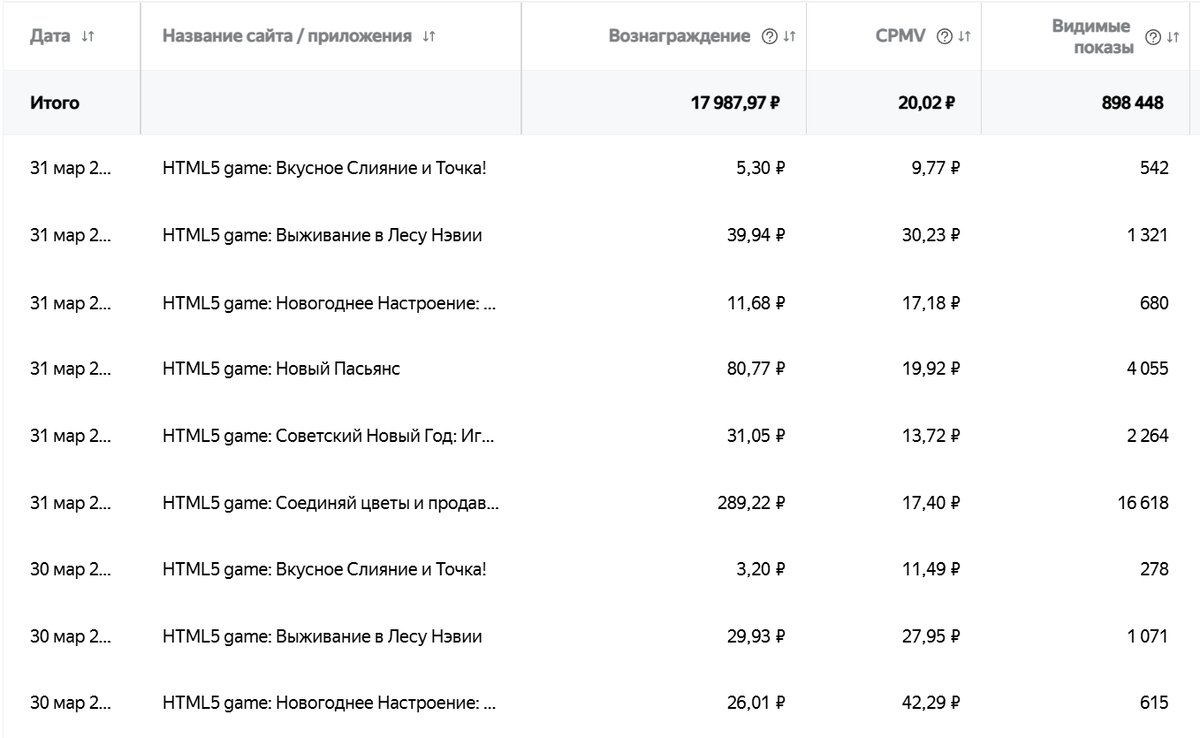Click the Вознаграждение header label
The width and height of the screenshot is (1200, 738).
pos(680,36)
